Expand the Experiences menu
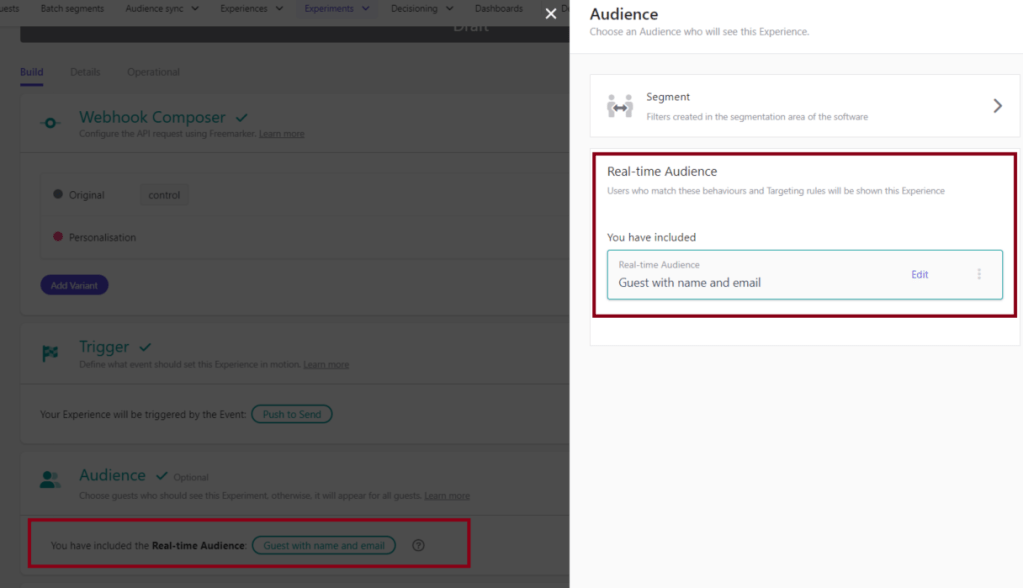The height and width of the screenshot is (588, 1023). [251, 9]
